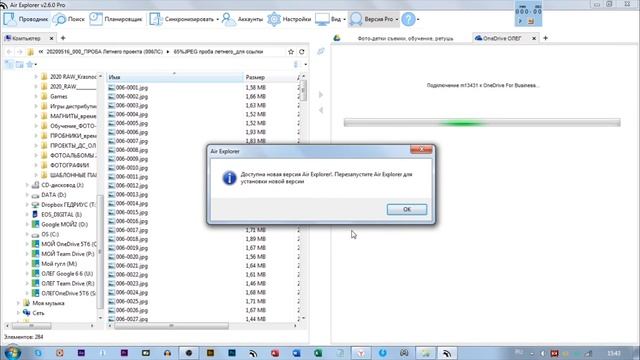
Task: Click the OneDrive connection progress bar
Action: click(x=482, y=122)
